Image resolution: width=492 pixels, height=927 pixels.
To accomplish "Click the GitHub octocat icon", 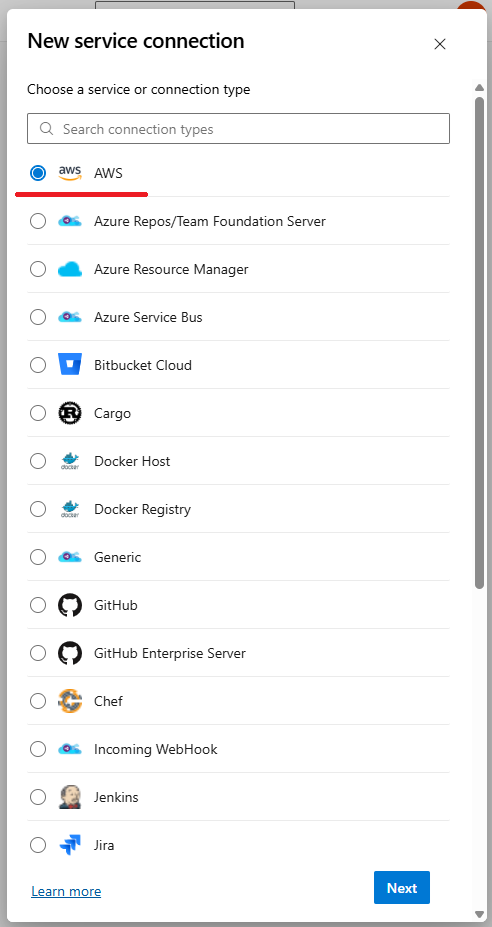I will pos(70,605).
